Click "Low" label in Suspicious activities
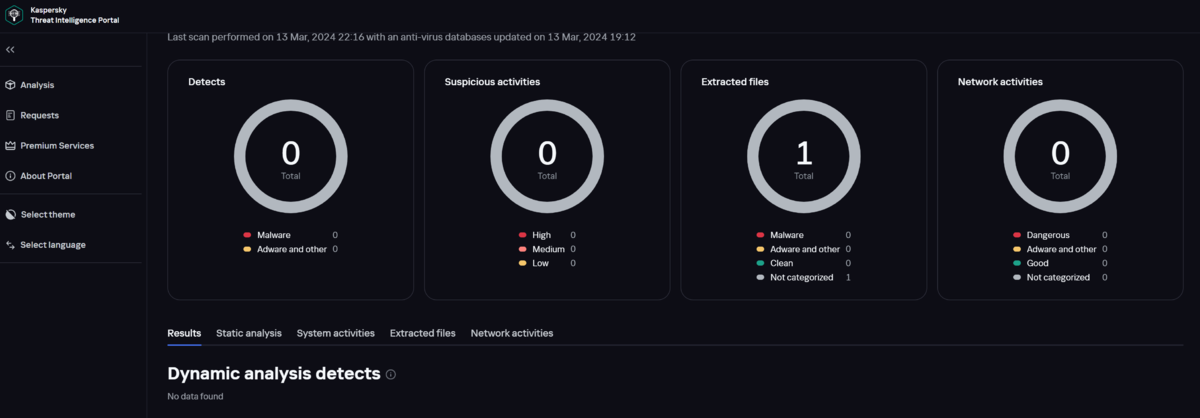This screenshot has height=418, width=1200. (540, 263)
